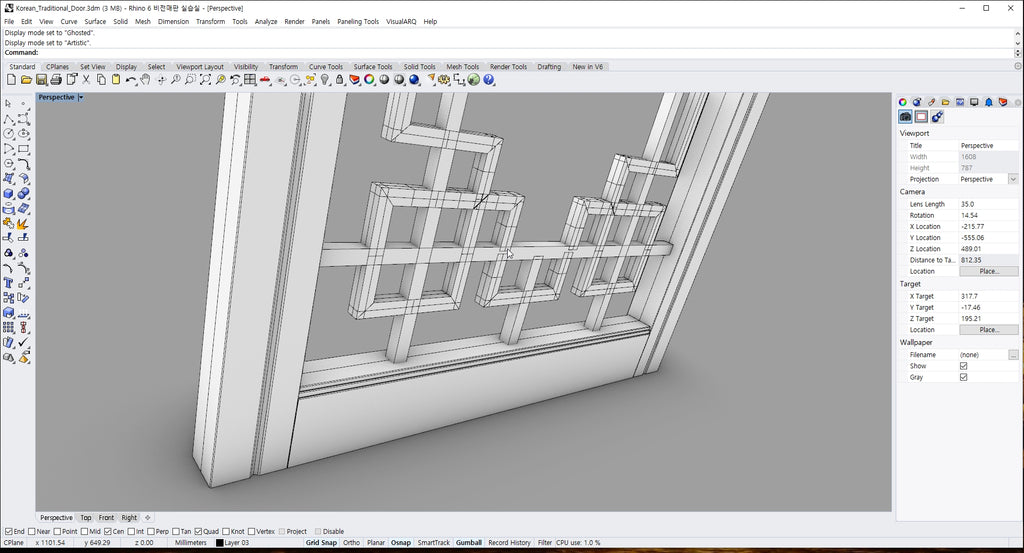
Task: Open the Help question mark icon
Action: pos(489,80)
